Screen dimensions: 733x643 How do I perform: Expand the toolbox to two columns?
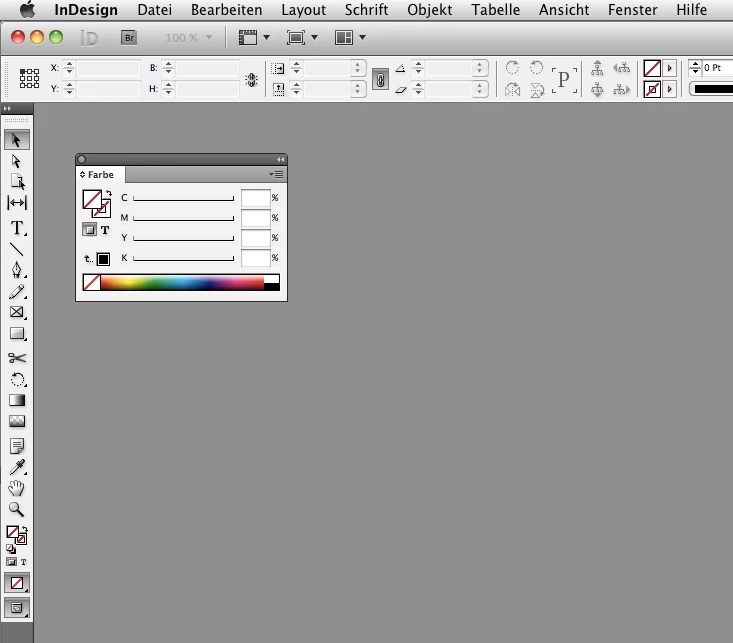(7, 108)
